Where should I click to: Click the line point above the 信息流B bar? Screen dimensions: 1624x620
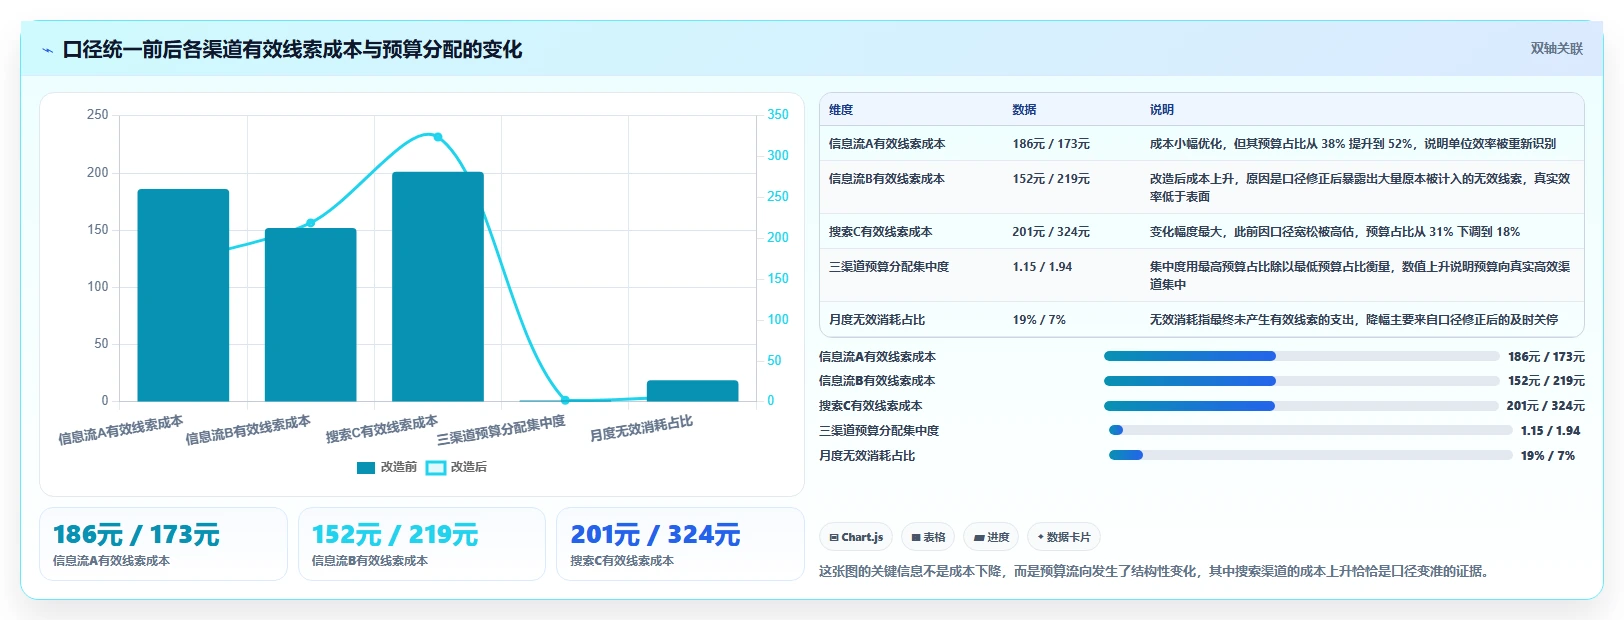click(x=310, y=223)
